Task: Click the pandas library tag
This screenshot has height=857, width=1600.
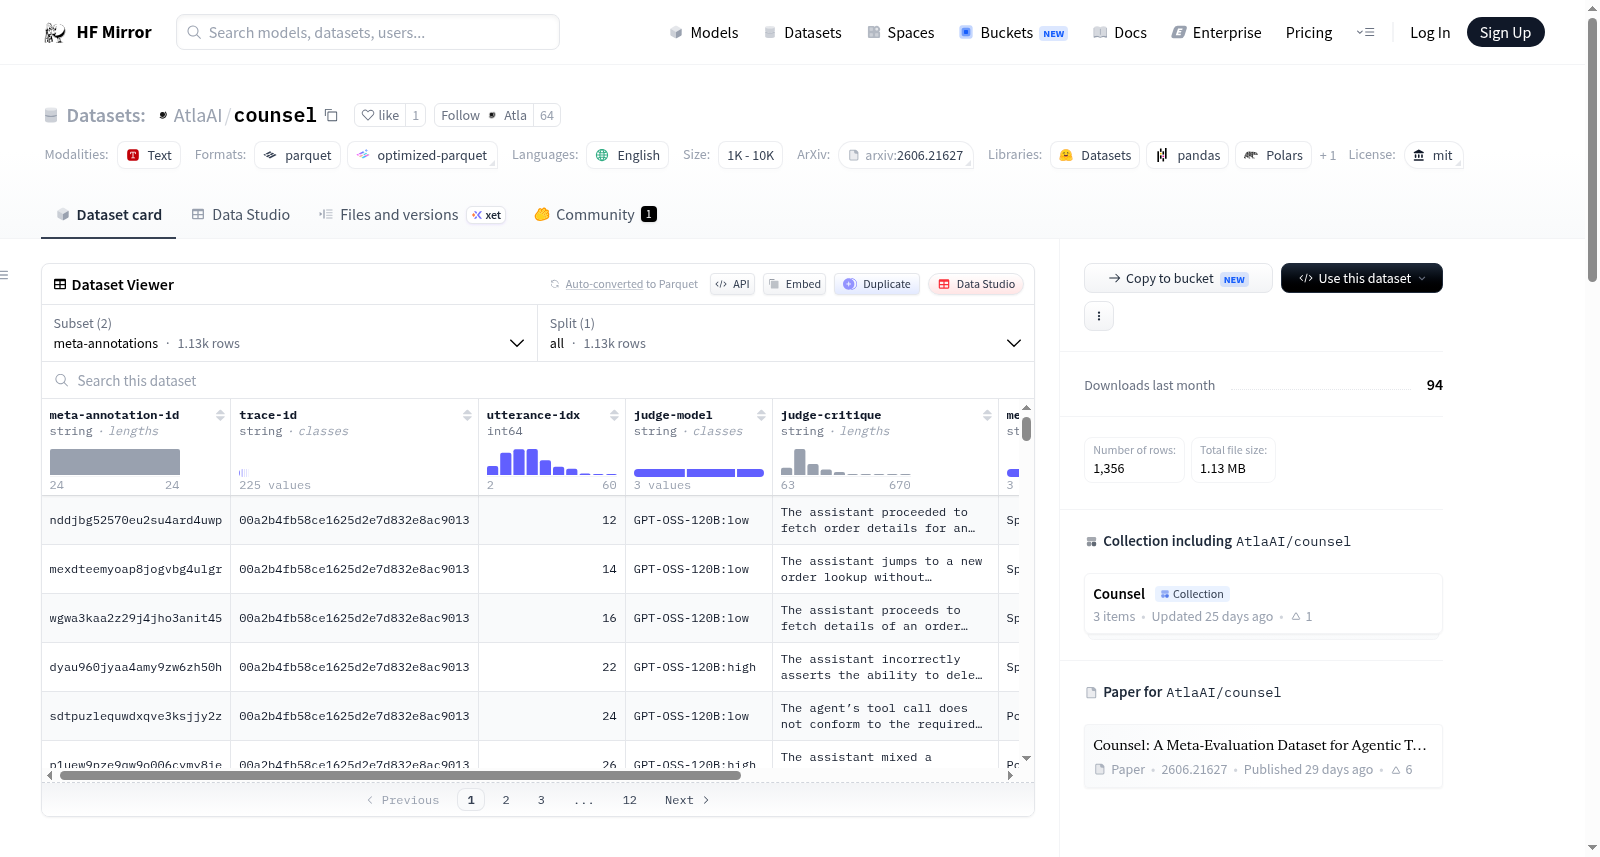Action: point(1188,155)
